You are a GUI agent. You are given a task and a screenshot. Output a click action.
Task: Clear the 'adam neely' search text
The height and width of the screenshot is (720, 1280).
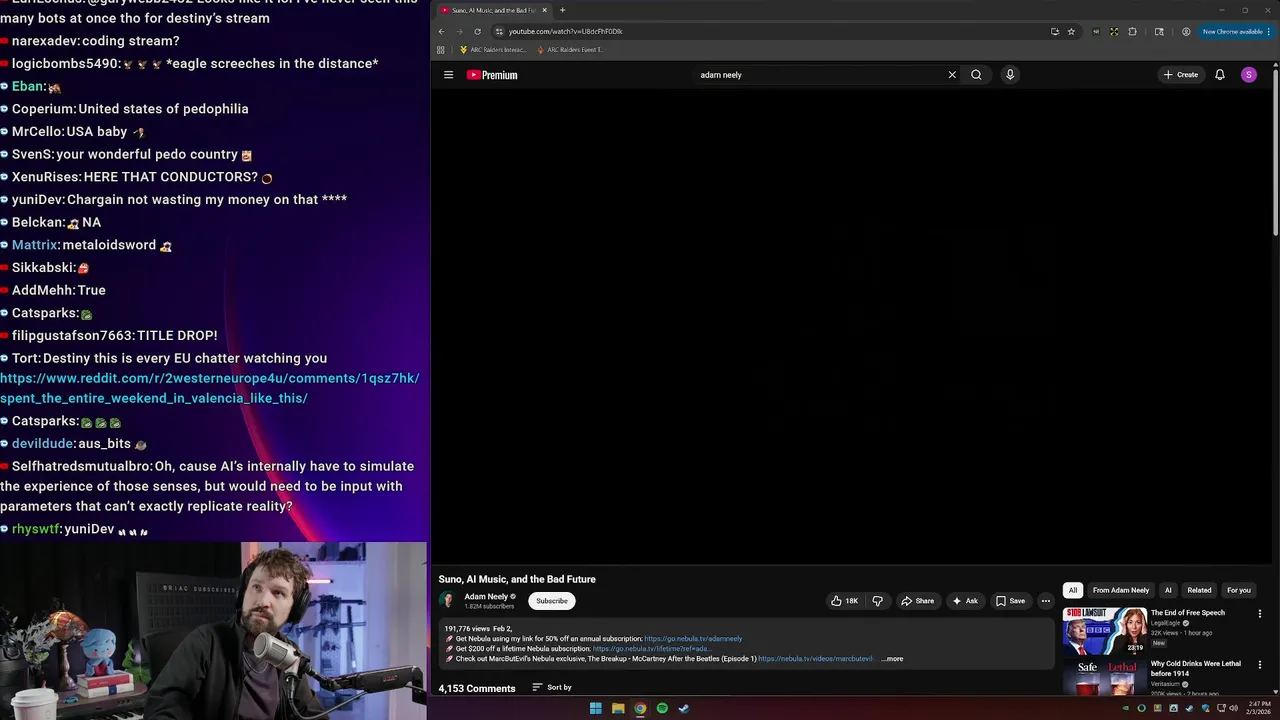pyautogui.click(x=952, y=75)
